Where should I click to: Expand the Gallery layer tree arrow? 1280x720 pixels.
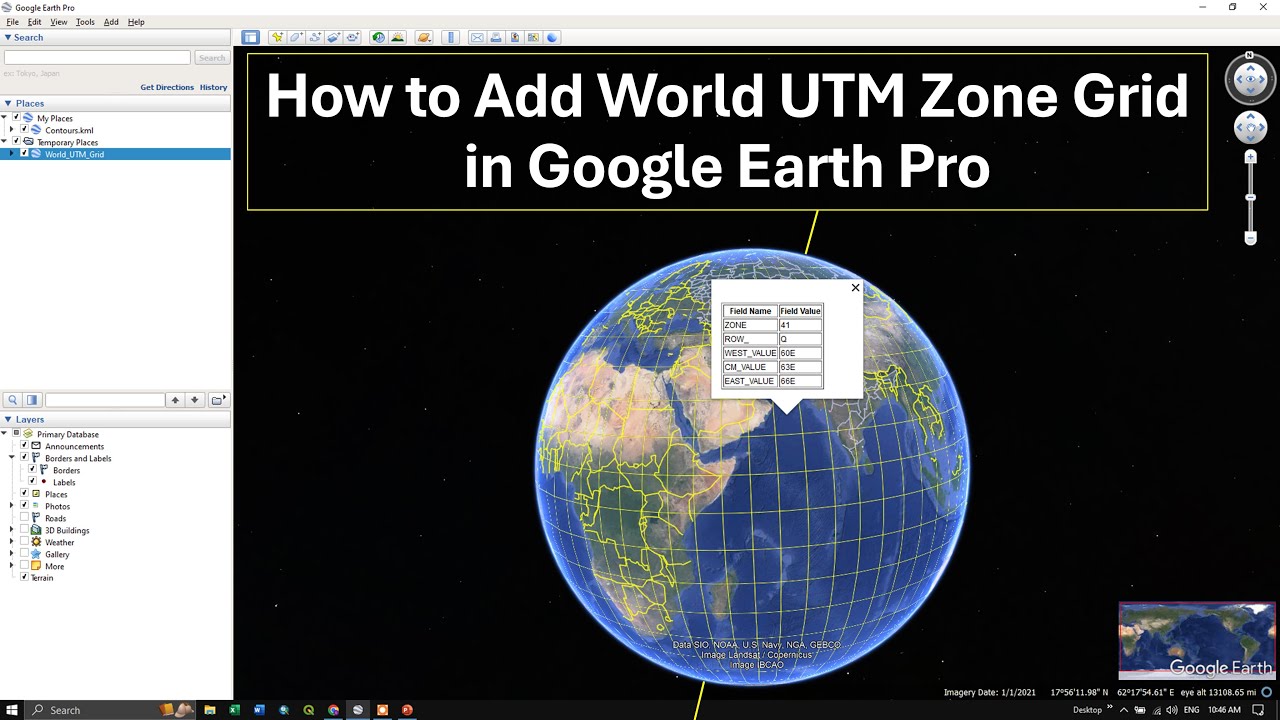(x=12, y=554)
